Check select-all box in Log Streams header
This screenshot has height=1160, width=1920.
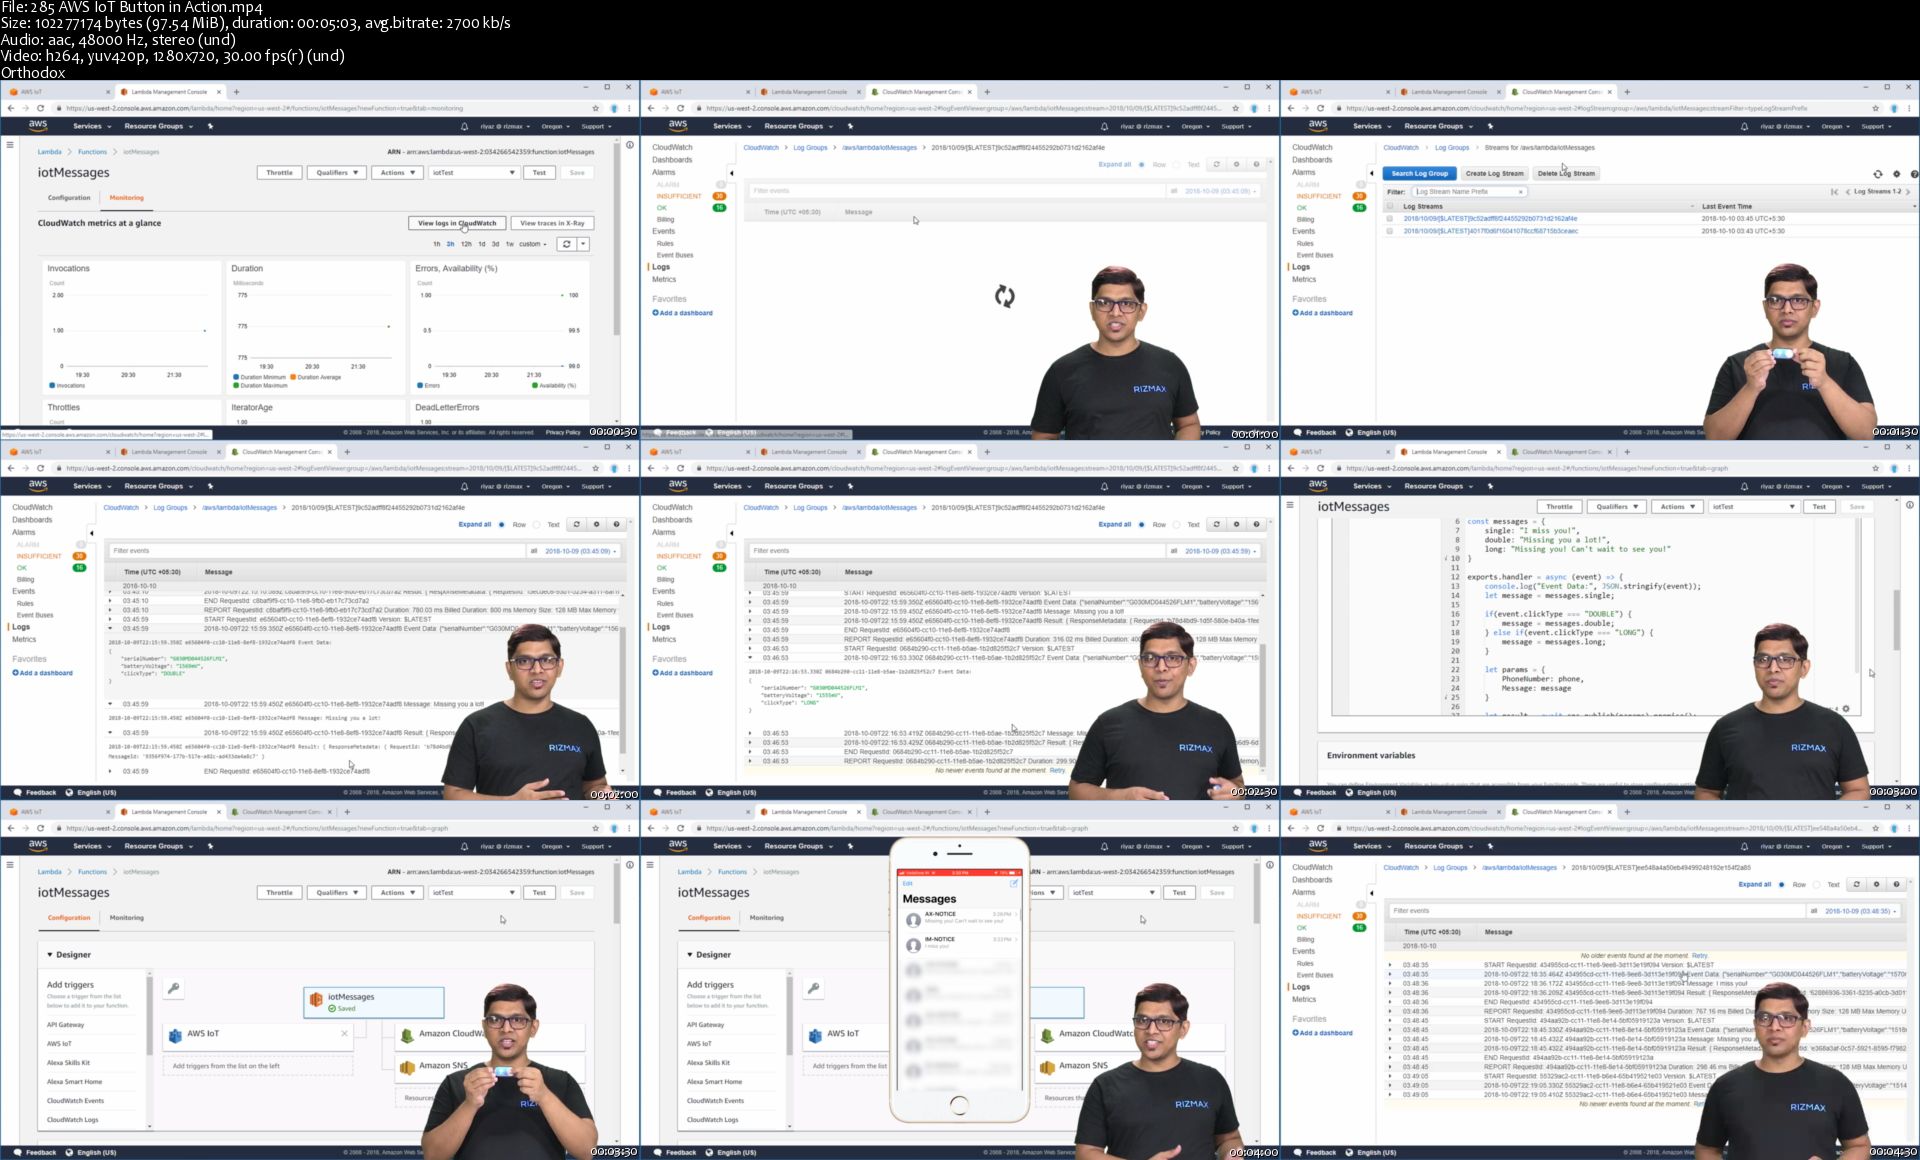click(x=1389, y=206)
